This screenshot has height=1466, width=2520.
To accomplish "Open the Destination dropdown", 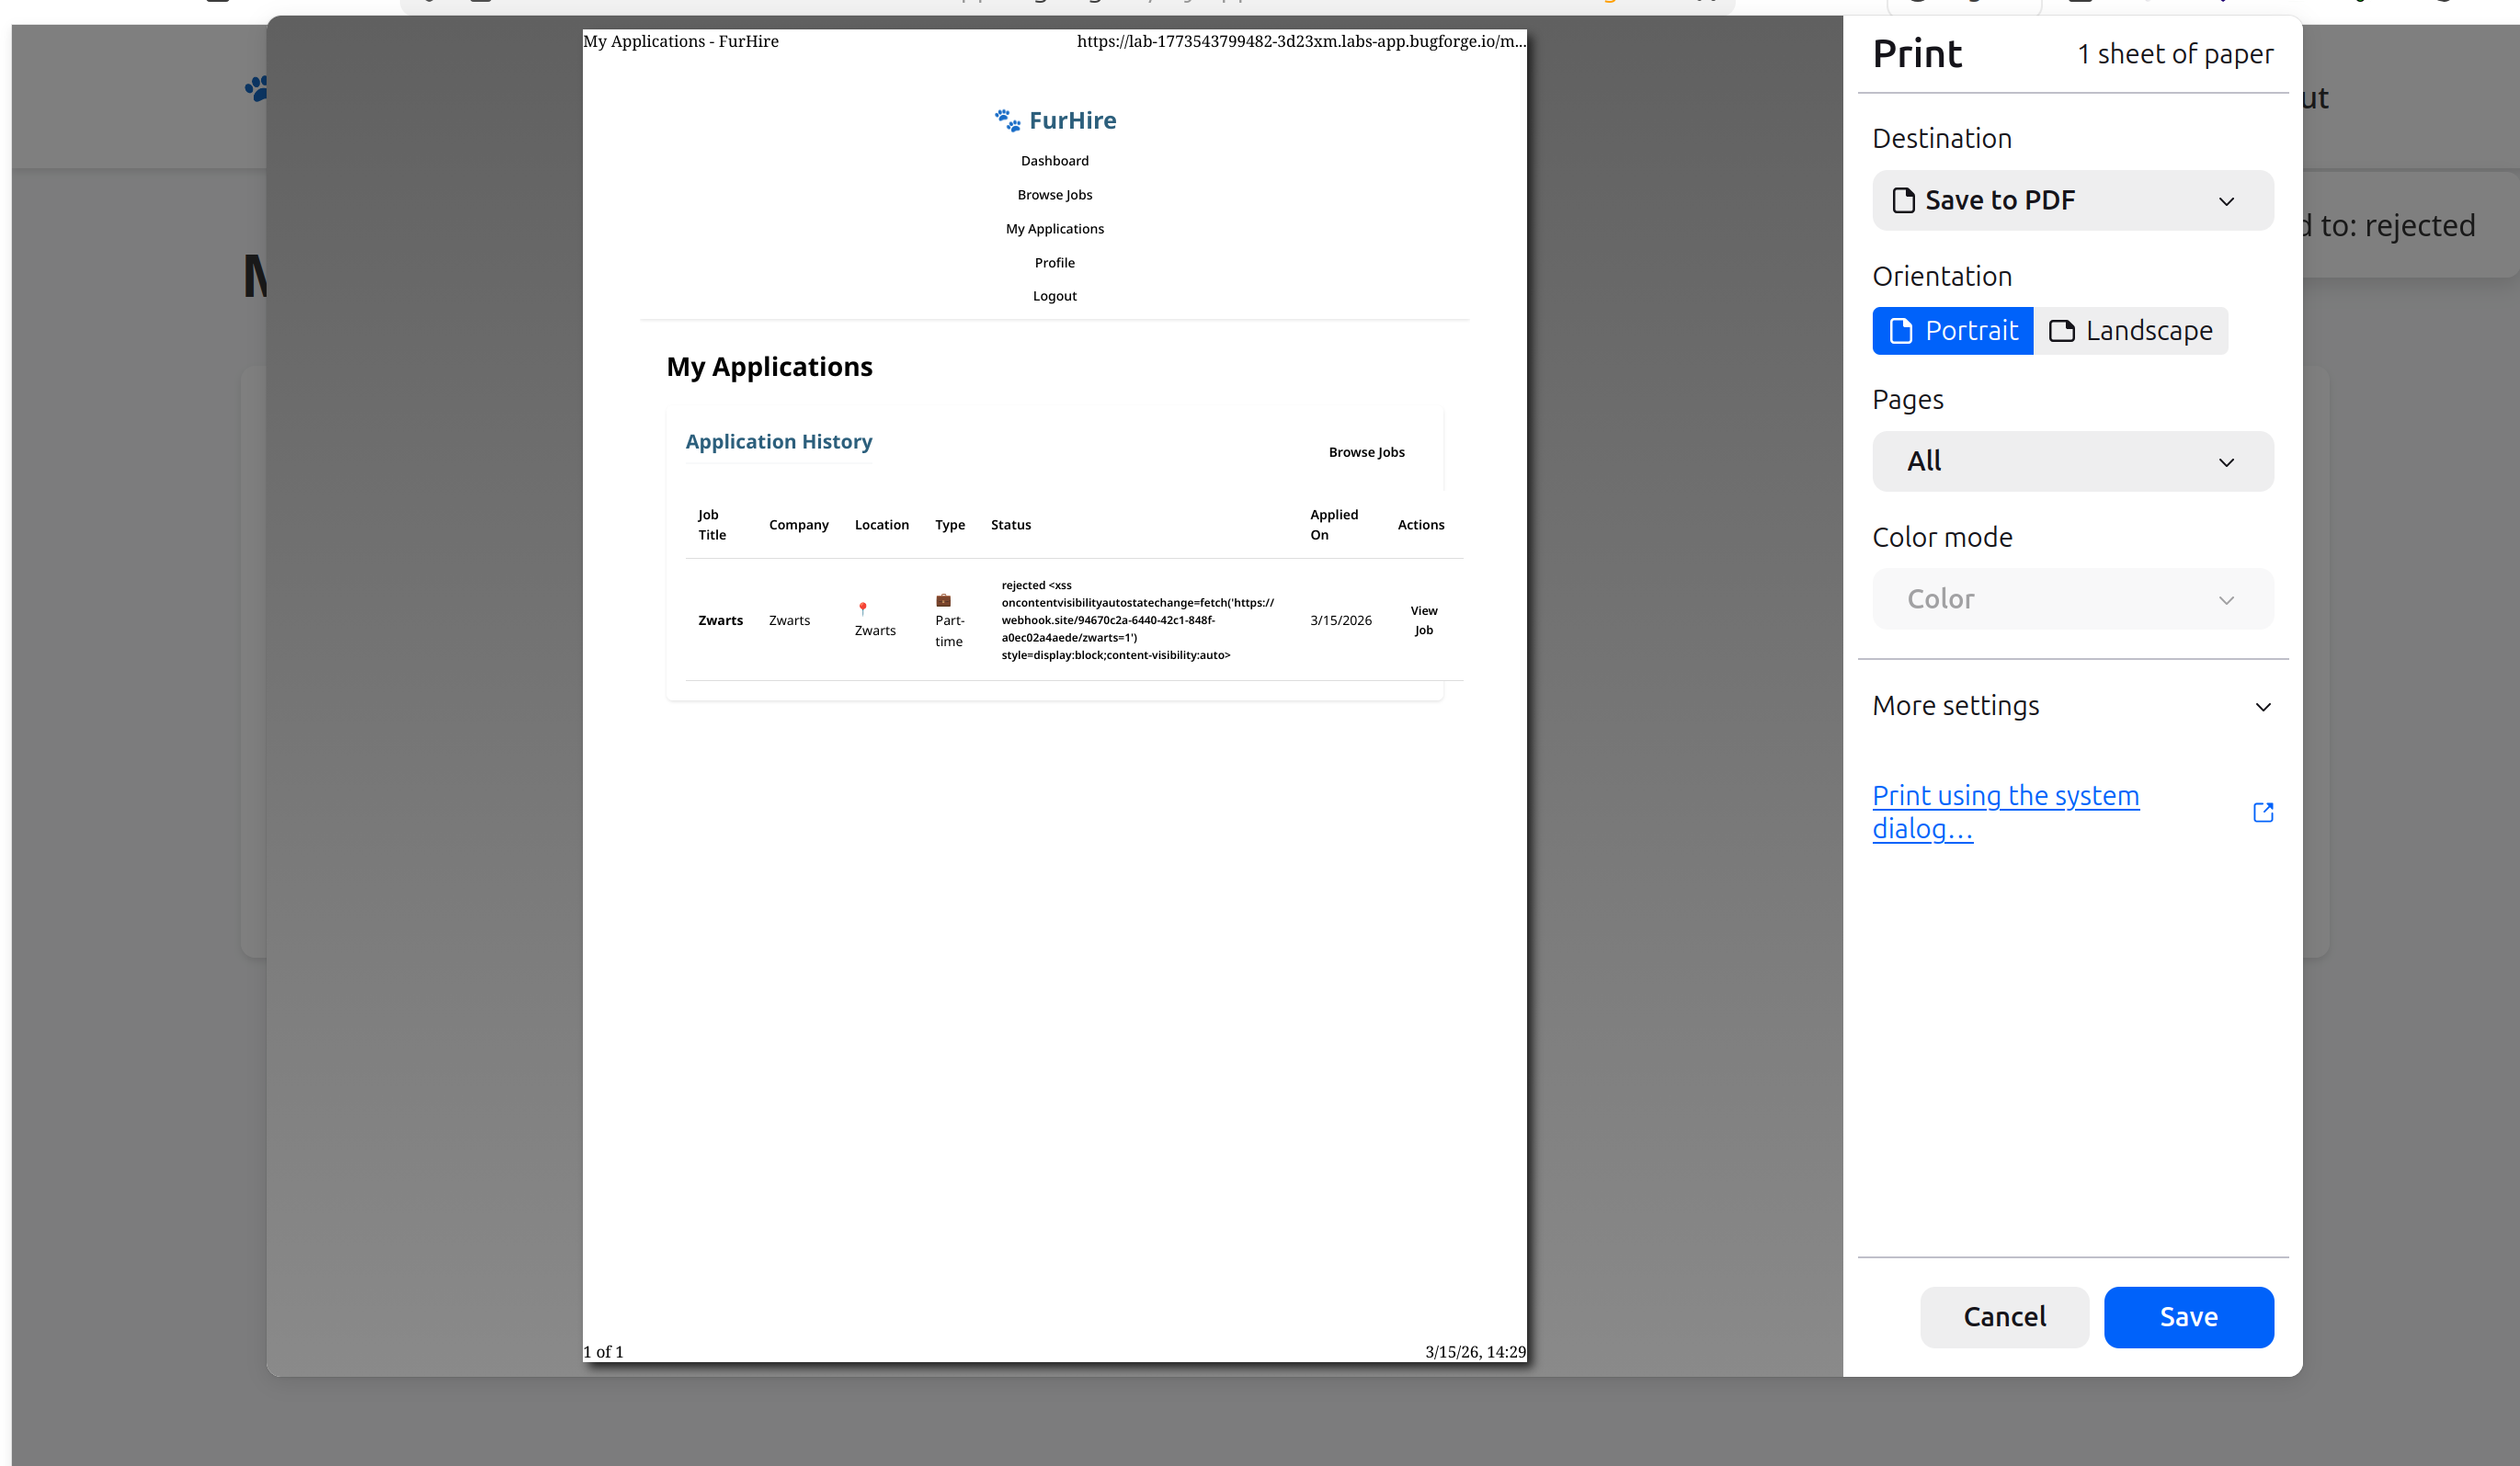I will pyautogui.click(x=2072, y=200).
